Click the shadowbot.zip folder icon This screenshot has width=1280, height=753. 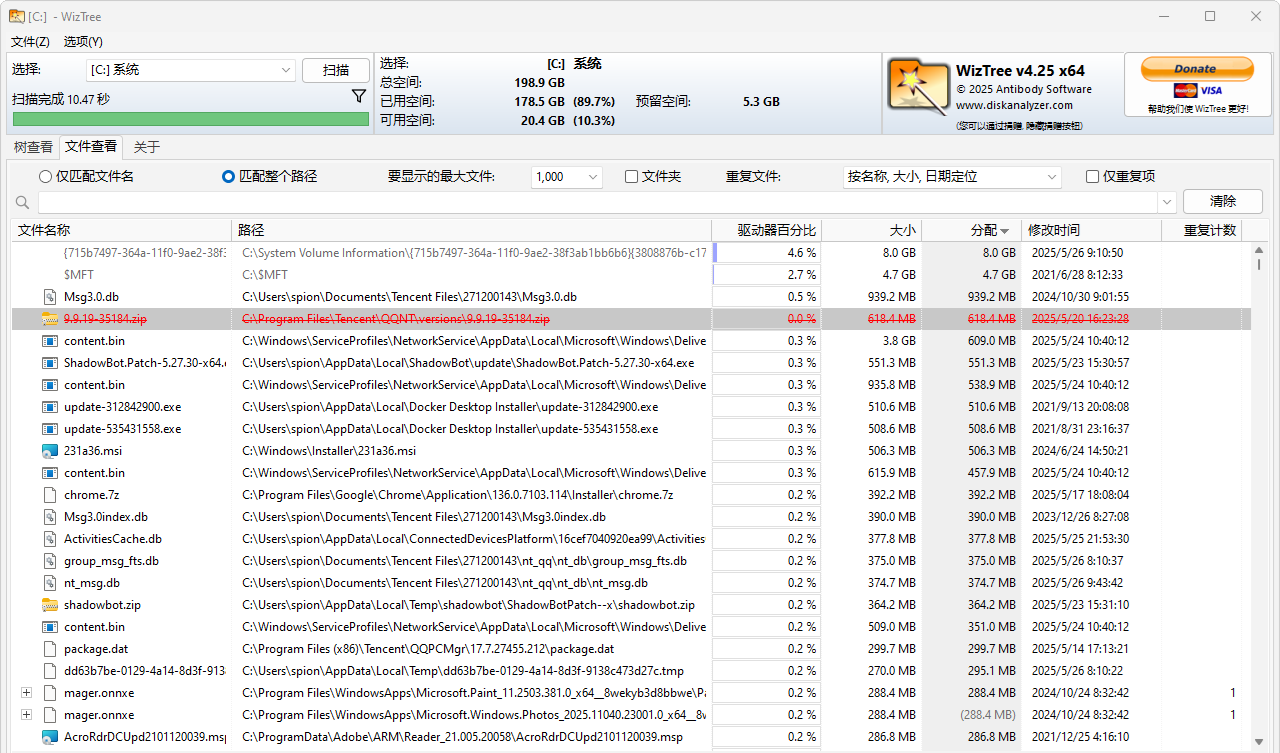point(50,605)
